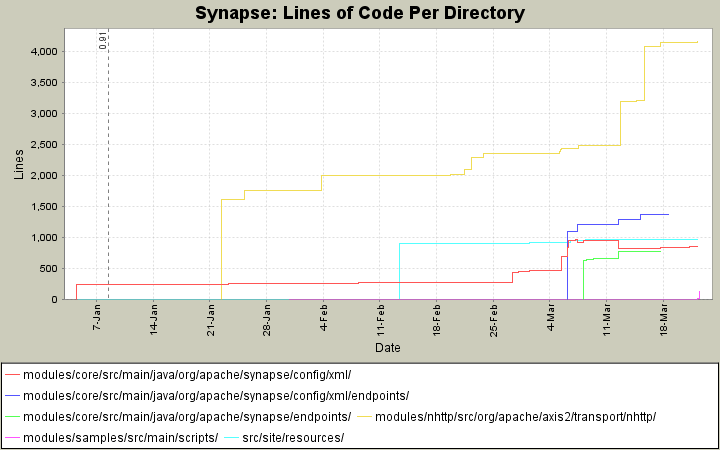Image resolution: width=720 pixels, height=450 pixels.
Task: Click legend label modules/core/src/main/java/org/apache/synapse/endpoints/
Action: pyautogui.click(x=187, y=416)
